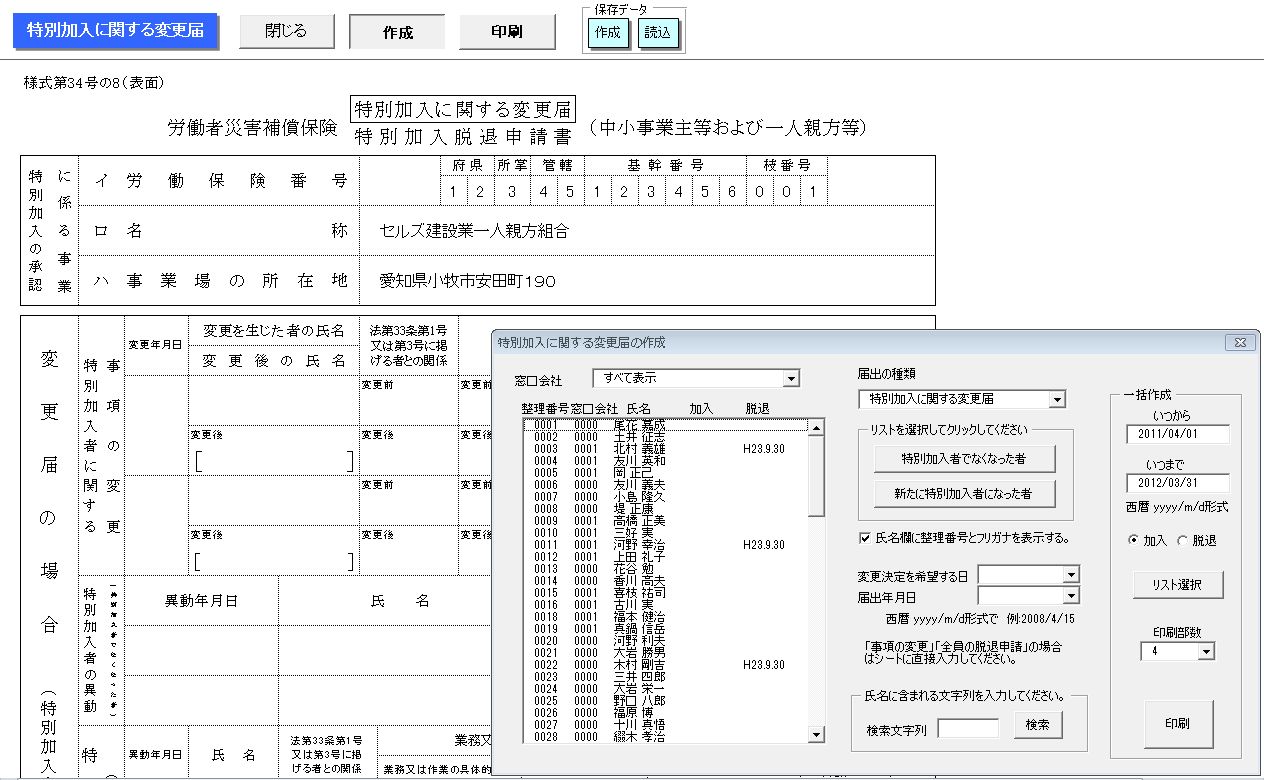Click the 作成 button under 保存データ

click(608, 32)
